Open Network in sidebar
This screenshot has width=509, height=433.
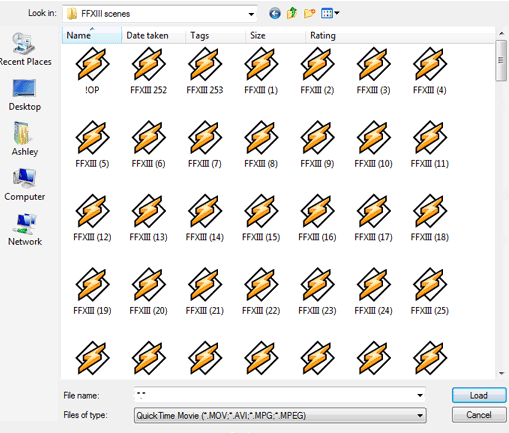[25, 230]
